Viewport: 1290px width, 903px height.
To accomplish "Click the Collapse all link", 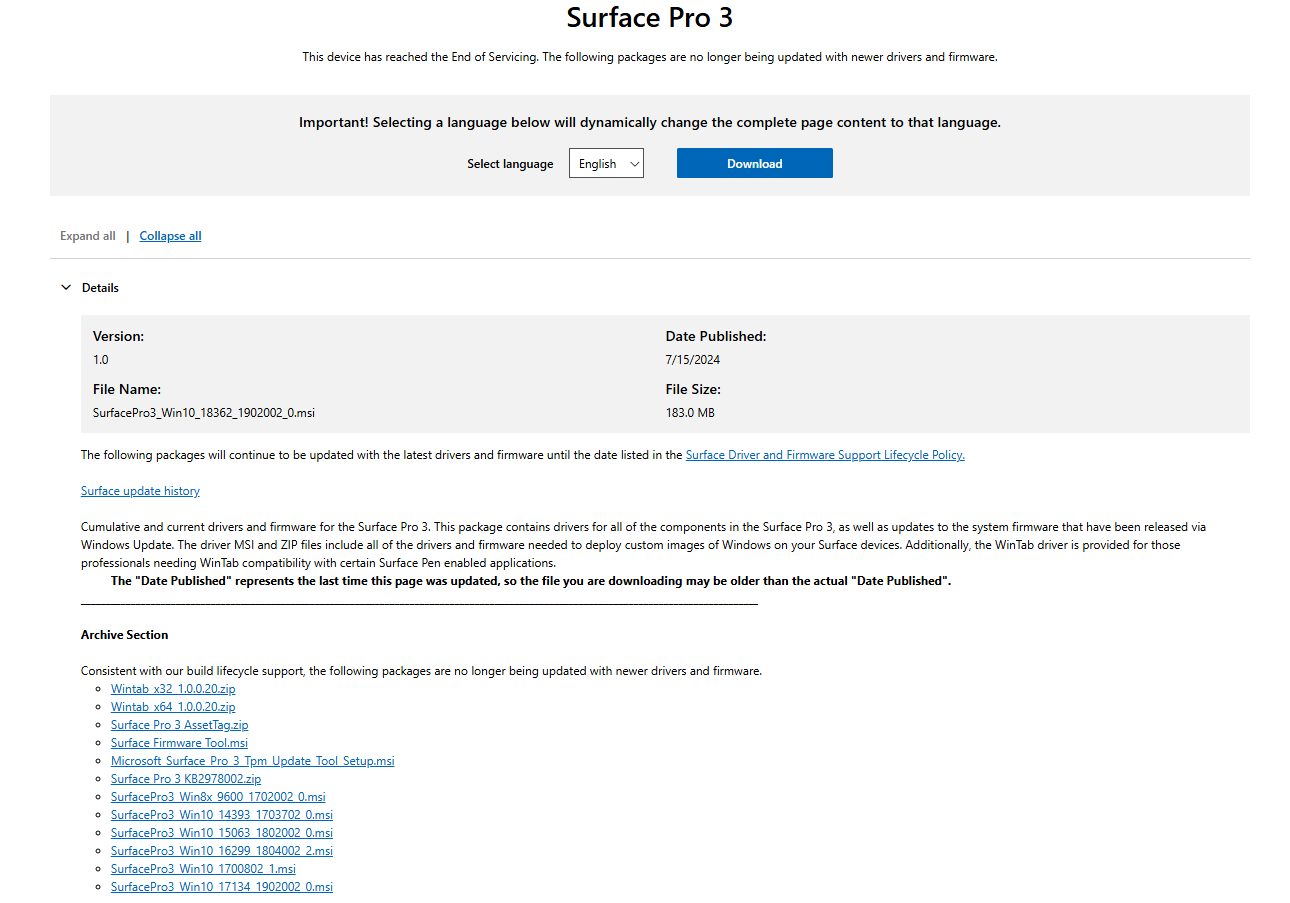I will [x=170, y=236].
